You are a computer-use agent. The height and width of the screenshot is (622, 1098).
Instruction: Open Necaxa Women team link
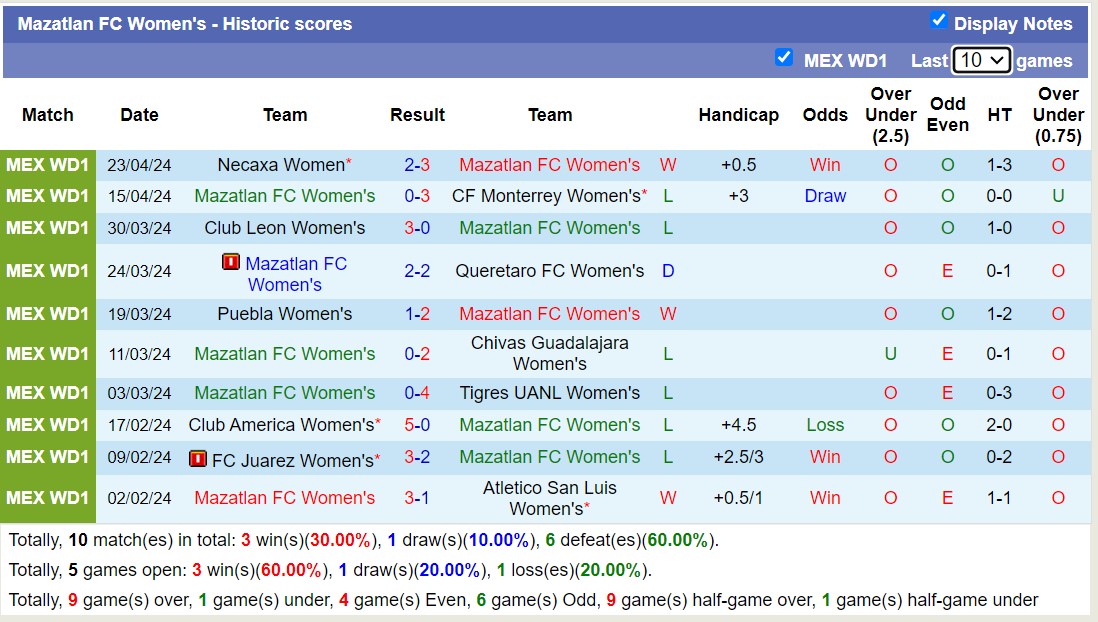(x=281, y=165)
